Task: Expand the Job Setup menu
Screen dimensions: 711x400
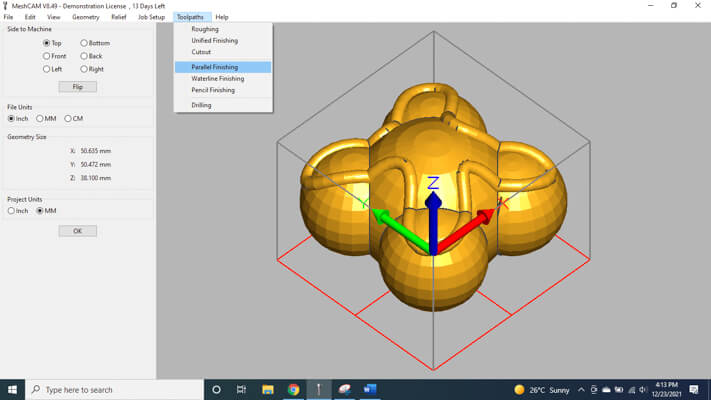Action: coord(151,17)
